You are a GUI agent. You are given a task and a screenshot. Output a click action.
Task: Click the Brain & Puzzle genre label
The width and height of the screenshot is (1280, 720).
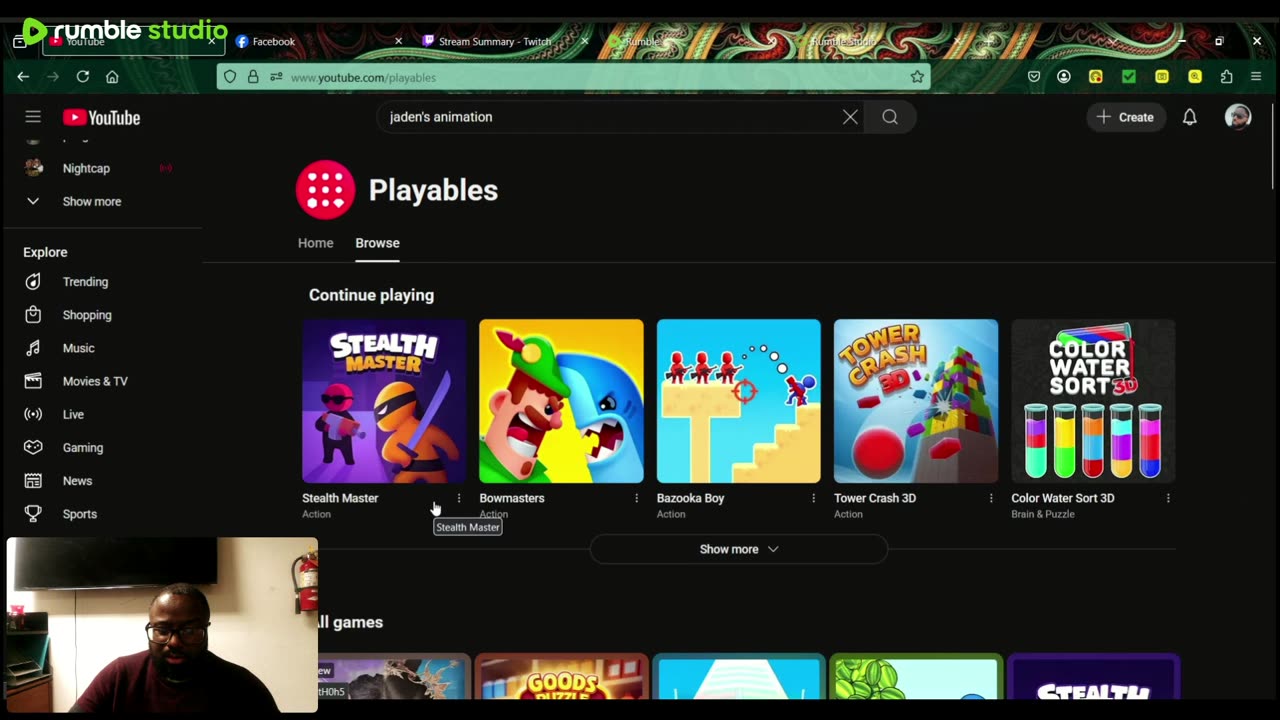click(x=1043, y=514)
